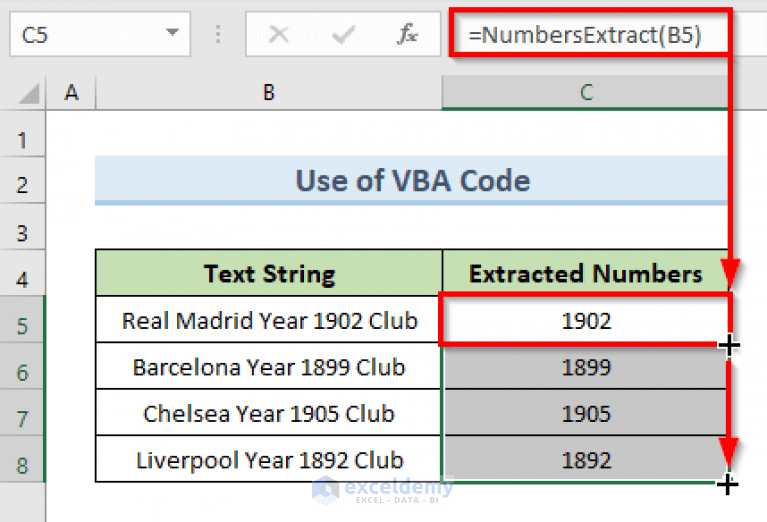Cancel the formula entry with X icon
Viewport: 767px width, 522px height.
coord(279,35)
